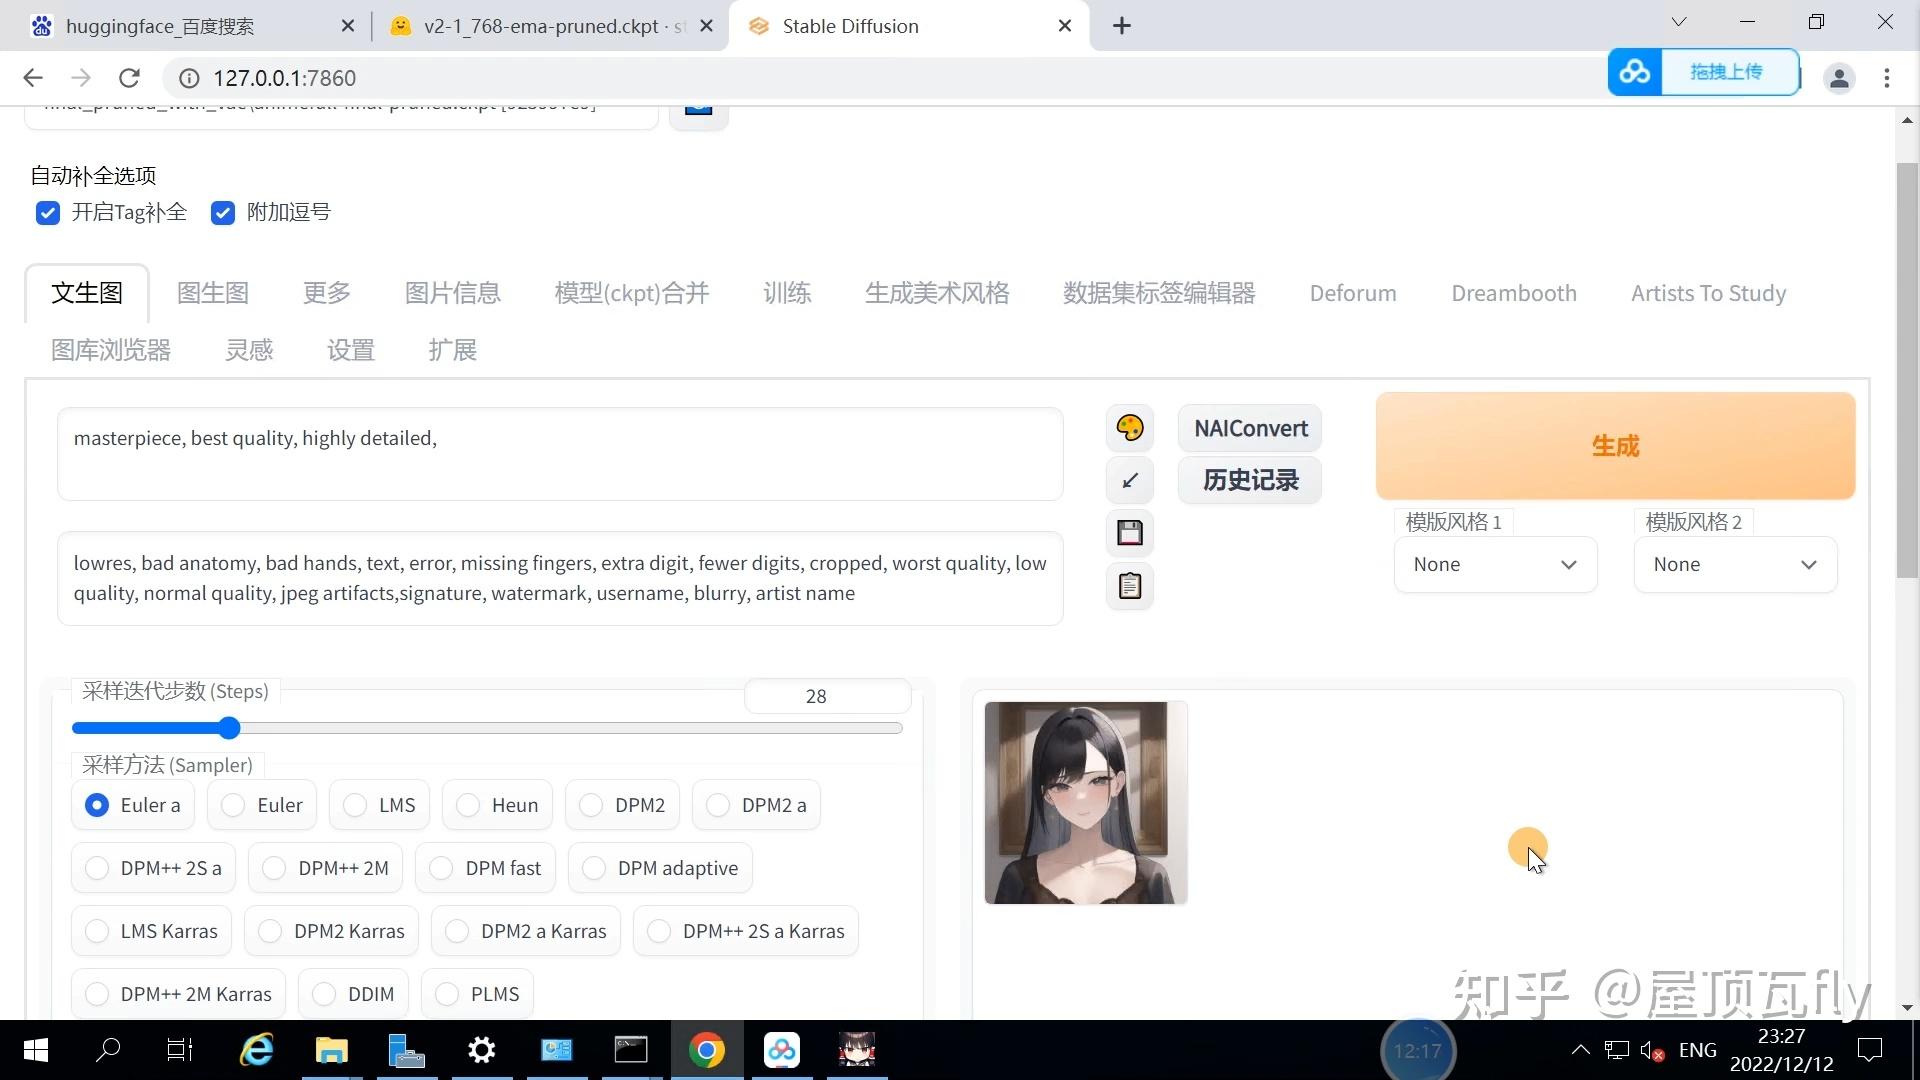Click the Chrome icon on the taskbar
Image resolution: width=1920 pixels, height=1080 pixels.
coord(706,1050)
